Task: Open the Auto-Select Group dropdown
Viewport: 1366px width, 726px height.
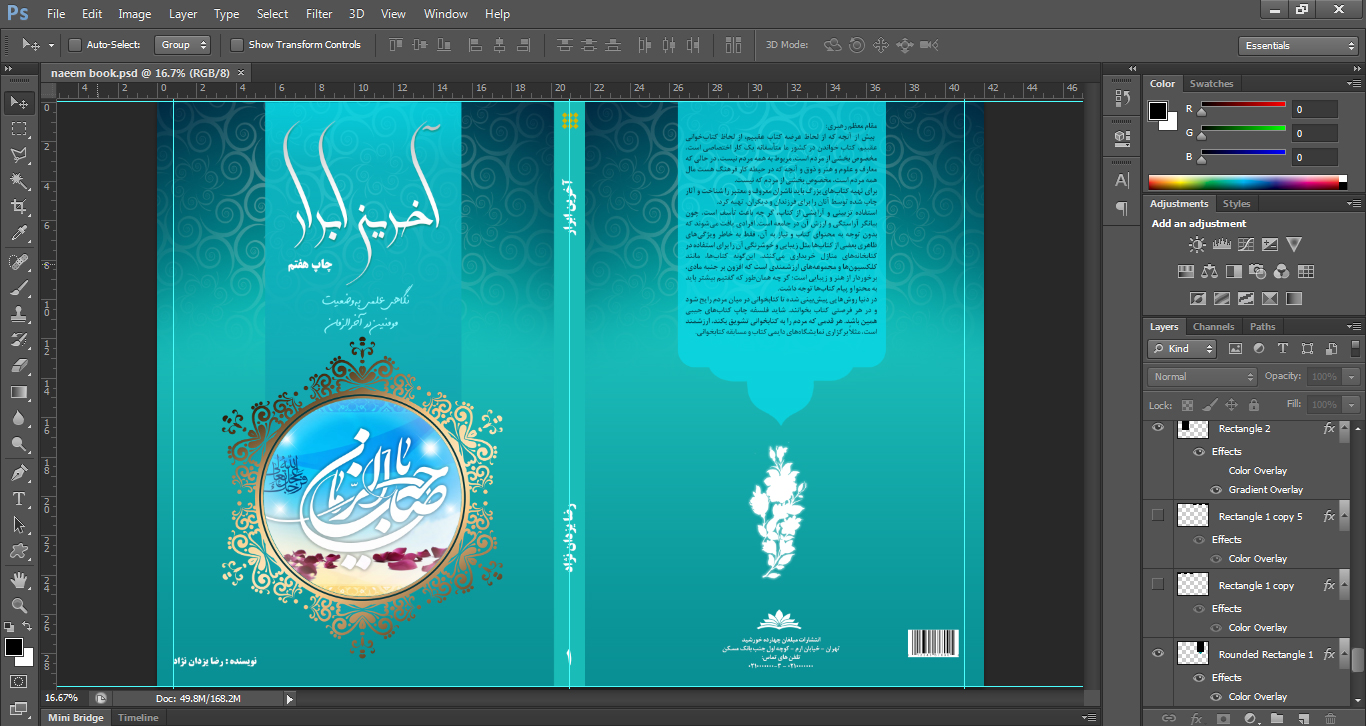Action: point(184,45)
